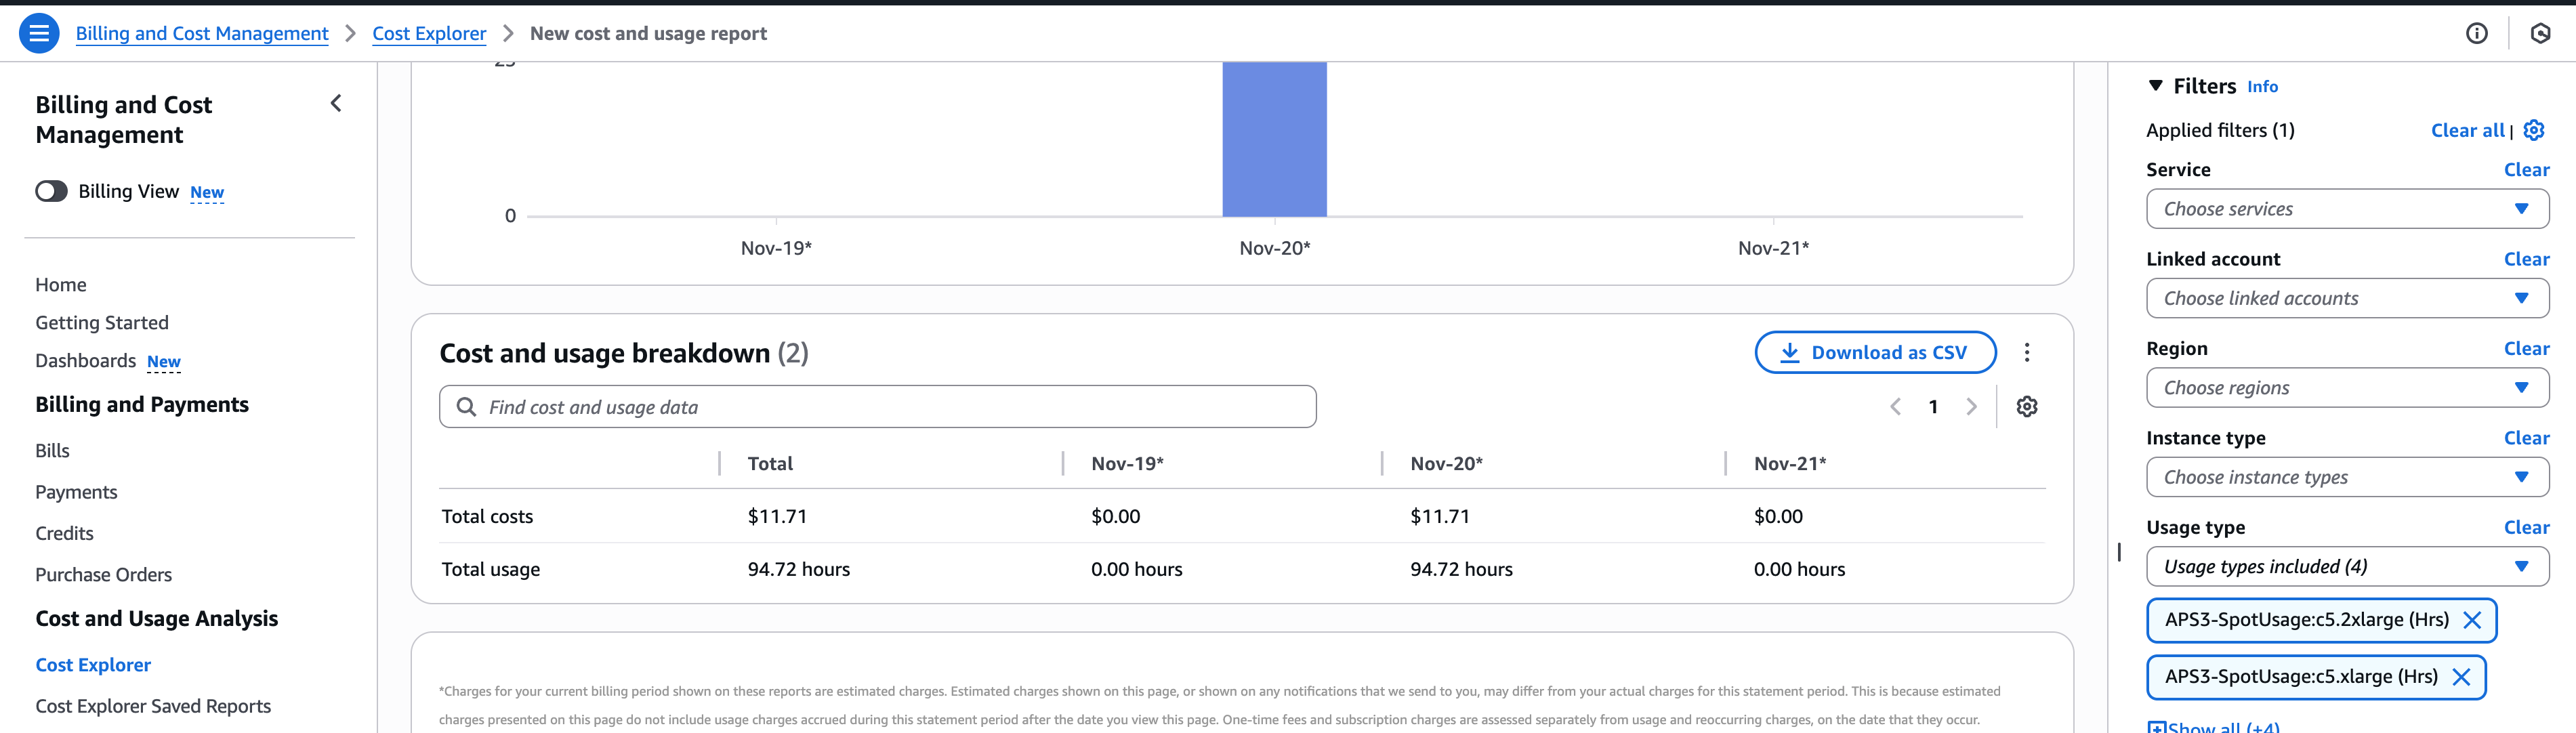This screenshot has width=2576, height=733.
Task: Collapse the Billing and Cost Management sidebar
Action: tap(336, 103)
